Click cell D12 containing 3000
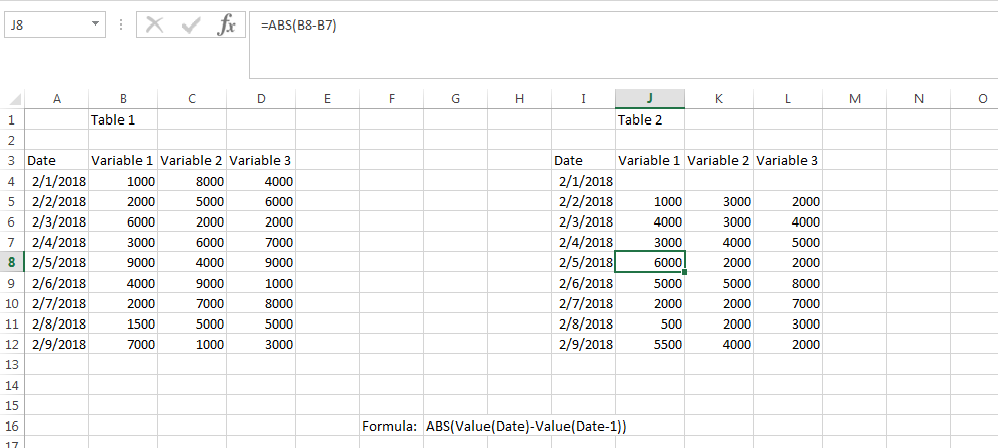Viewport: 998px width, 448px height. [x=261, y=344]
